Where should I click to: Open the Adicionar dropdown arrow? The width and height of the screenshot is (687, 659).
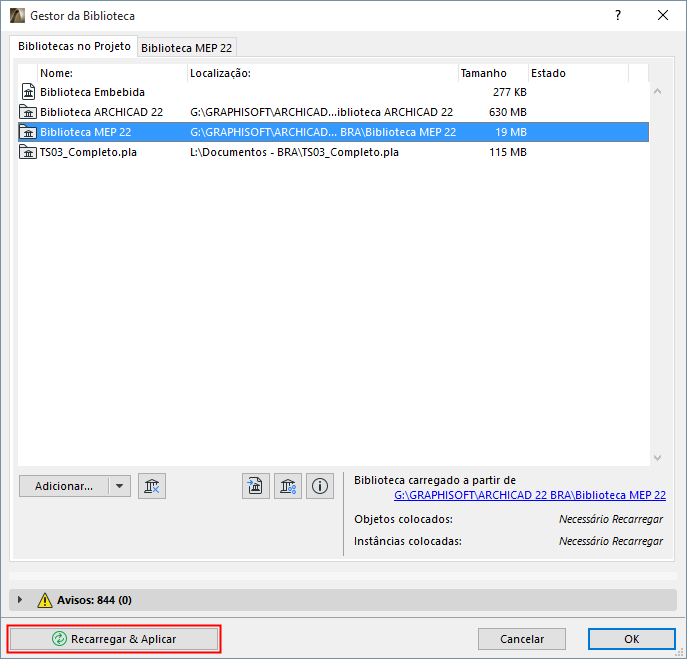coord(119,486)
